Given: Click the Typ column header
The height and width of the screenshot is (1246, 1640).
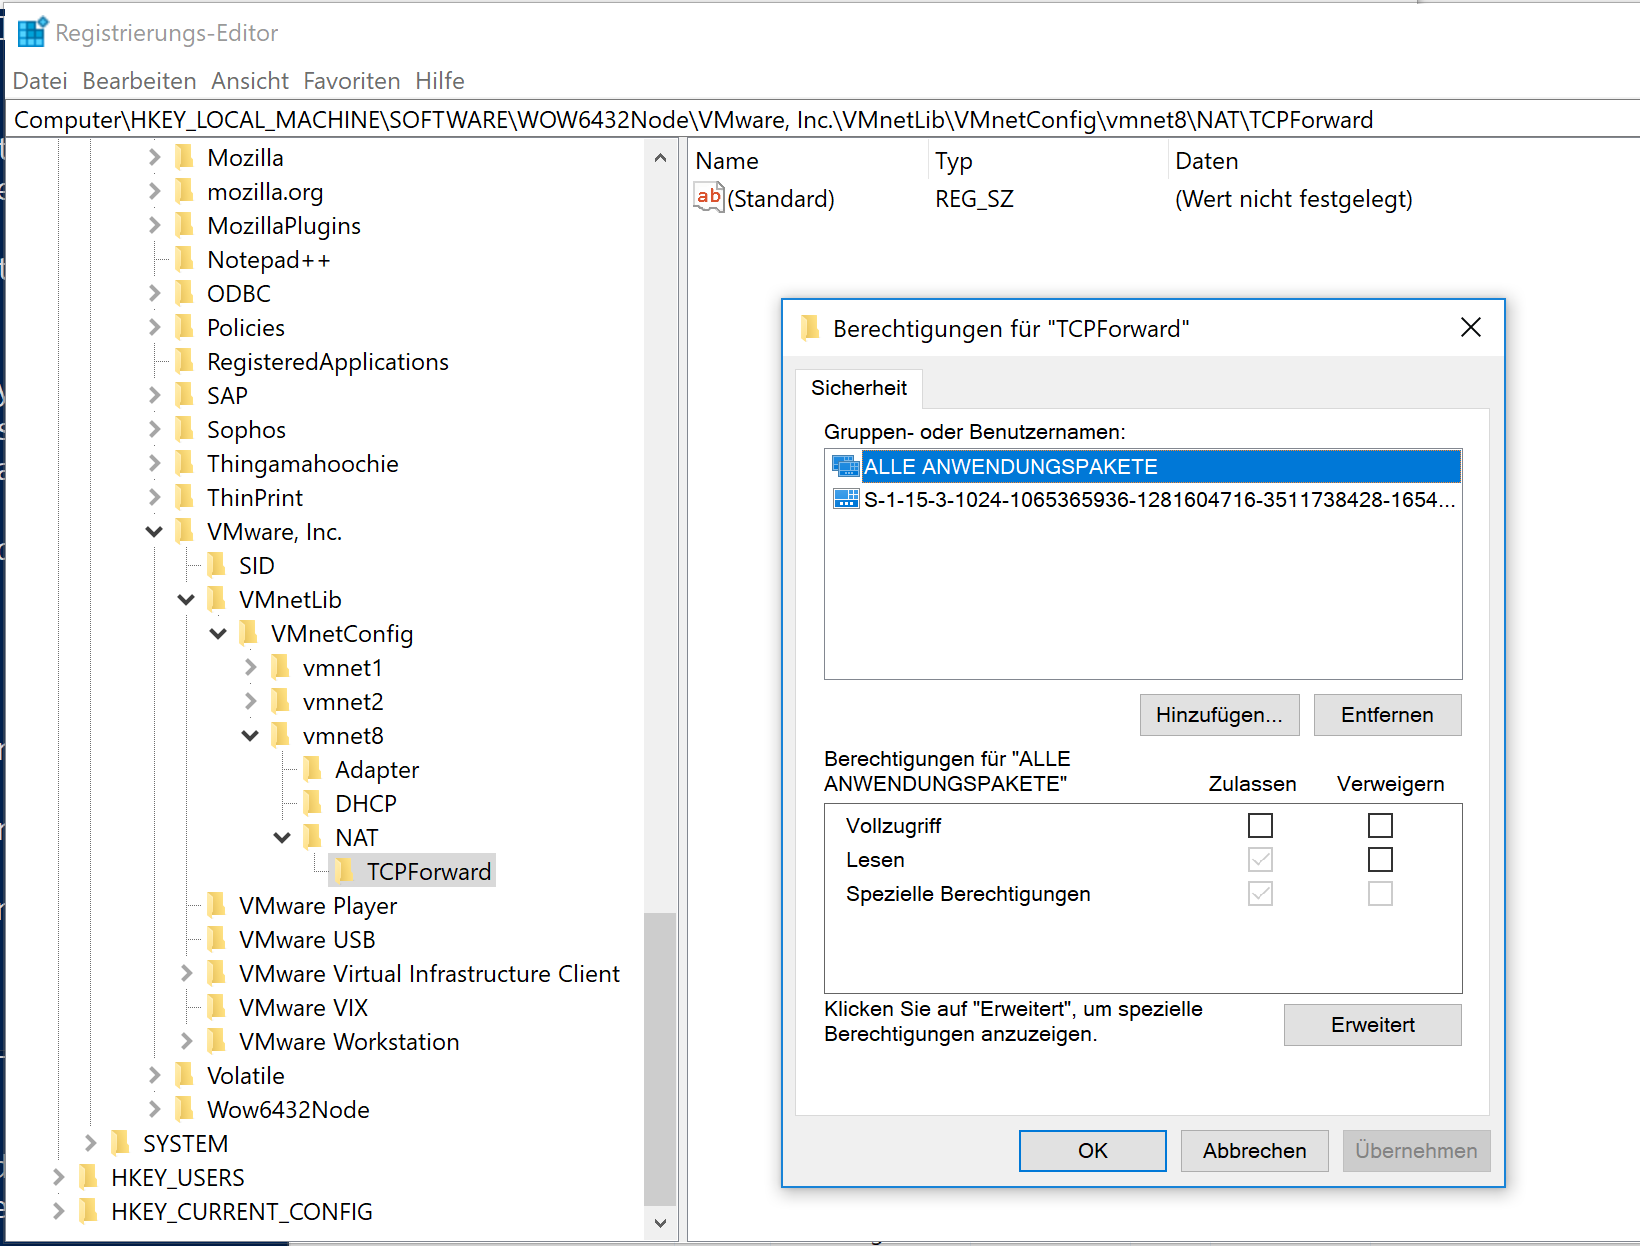Looking at the screenshot, I should (1048, 161).
